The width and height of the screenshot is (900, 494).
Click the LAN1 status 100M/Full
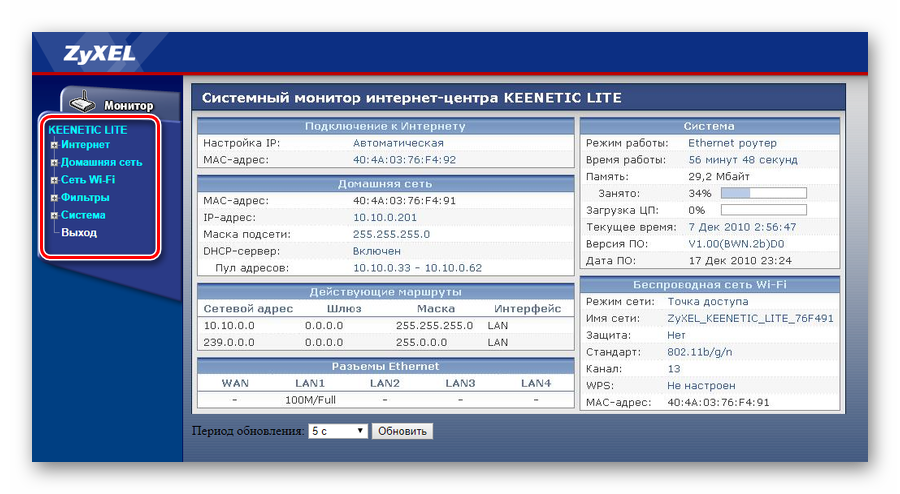click(x=310, y=400)
